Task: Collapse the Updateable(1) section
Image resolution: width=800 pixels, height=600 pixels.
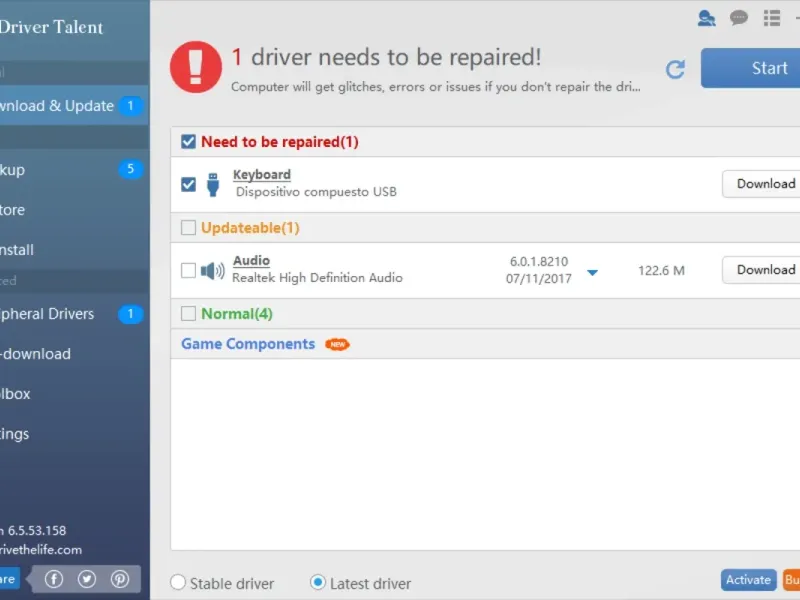Action: click(x=250, y=228)
